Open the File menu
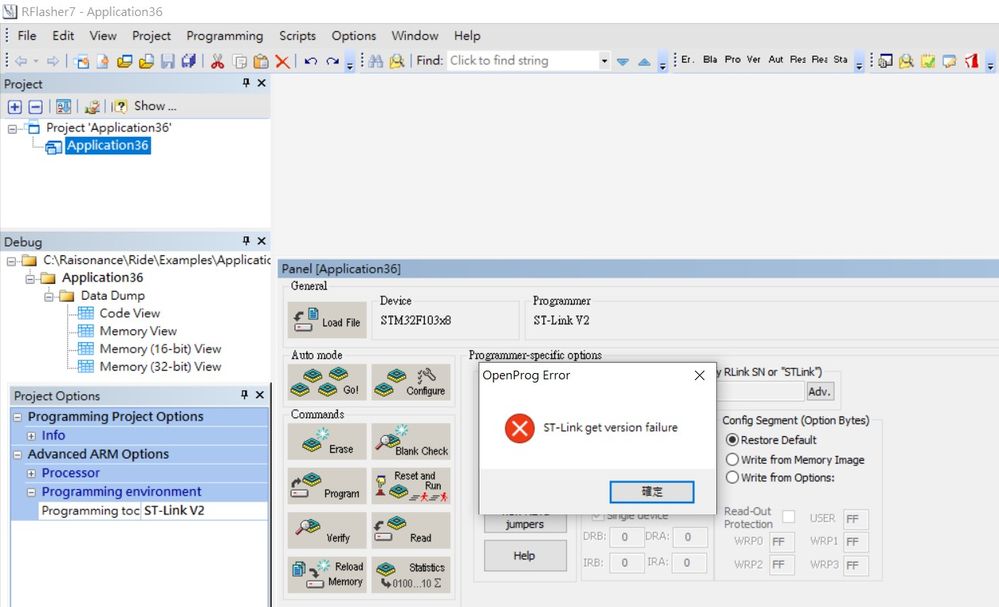Screen dimensions: 999x607 pos(27,36)
